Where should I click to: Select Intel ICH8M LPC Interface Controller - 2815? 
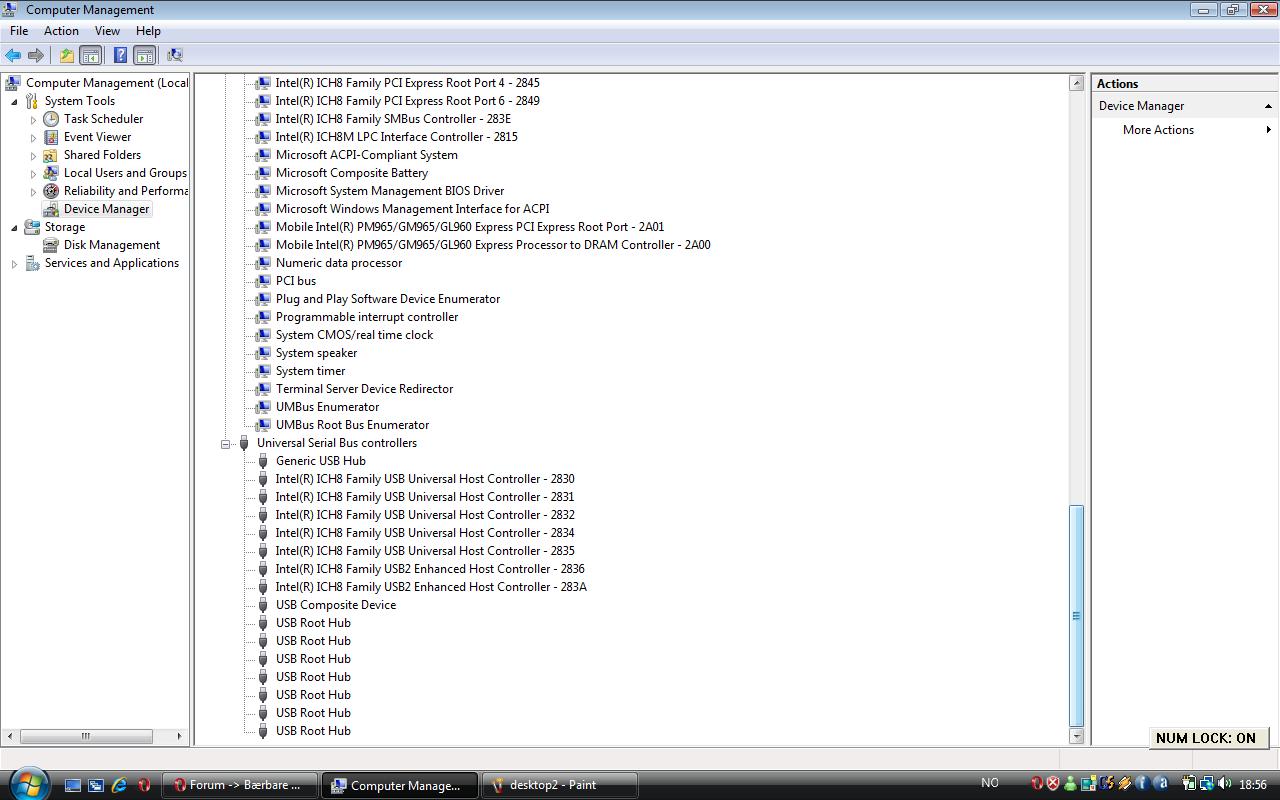click(x=397, y=137)
